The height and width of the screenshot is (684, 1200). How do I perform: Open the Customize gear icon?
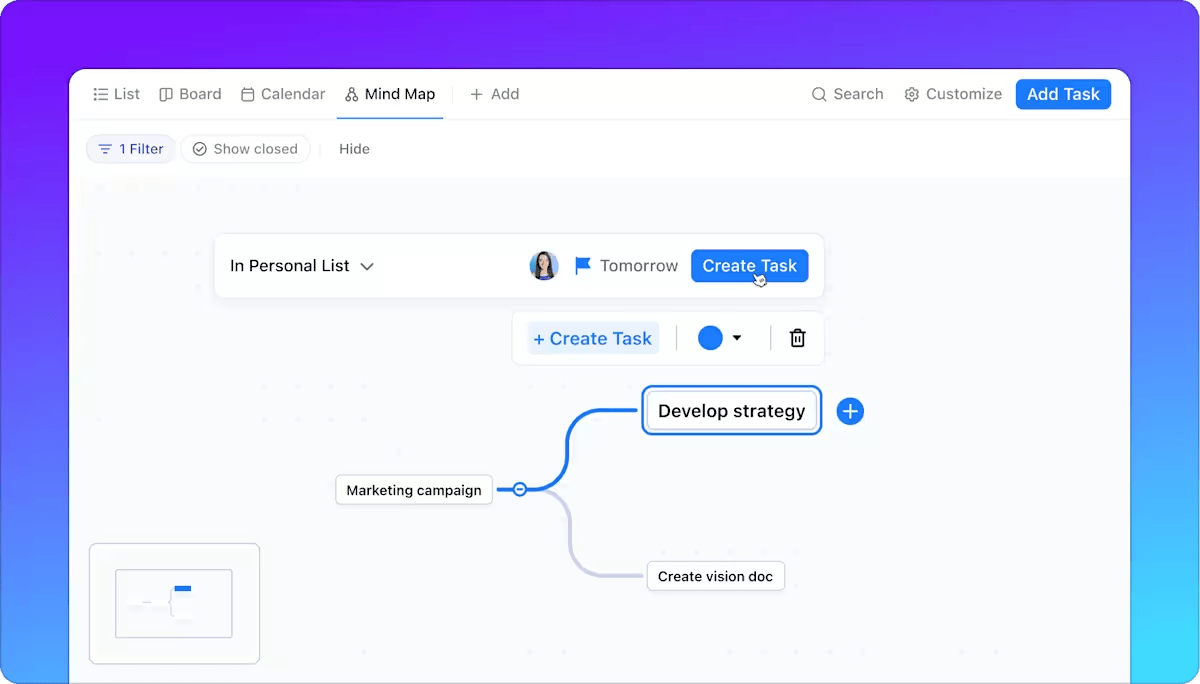coord(911,94)
